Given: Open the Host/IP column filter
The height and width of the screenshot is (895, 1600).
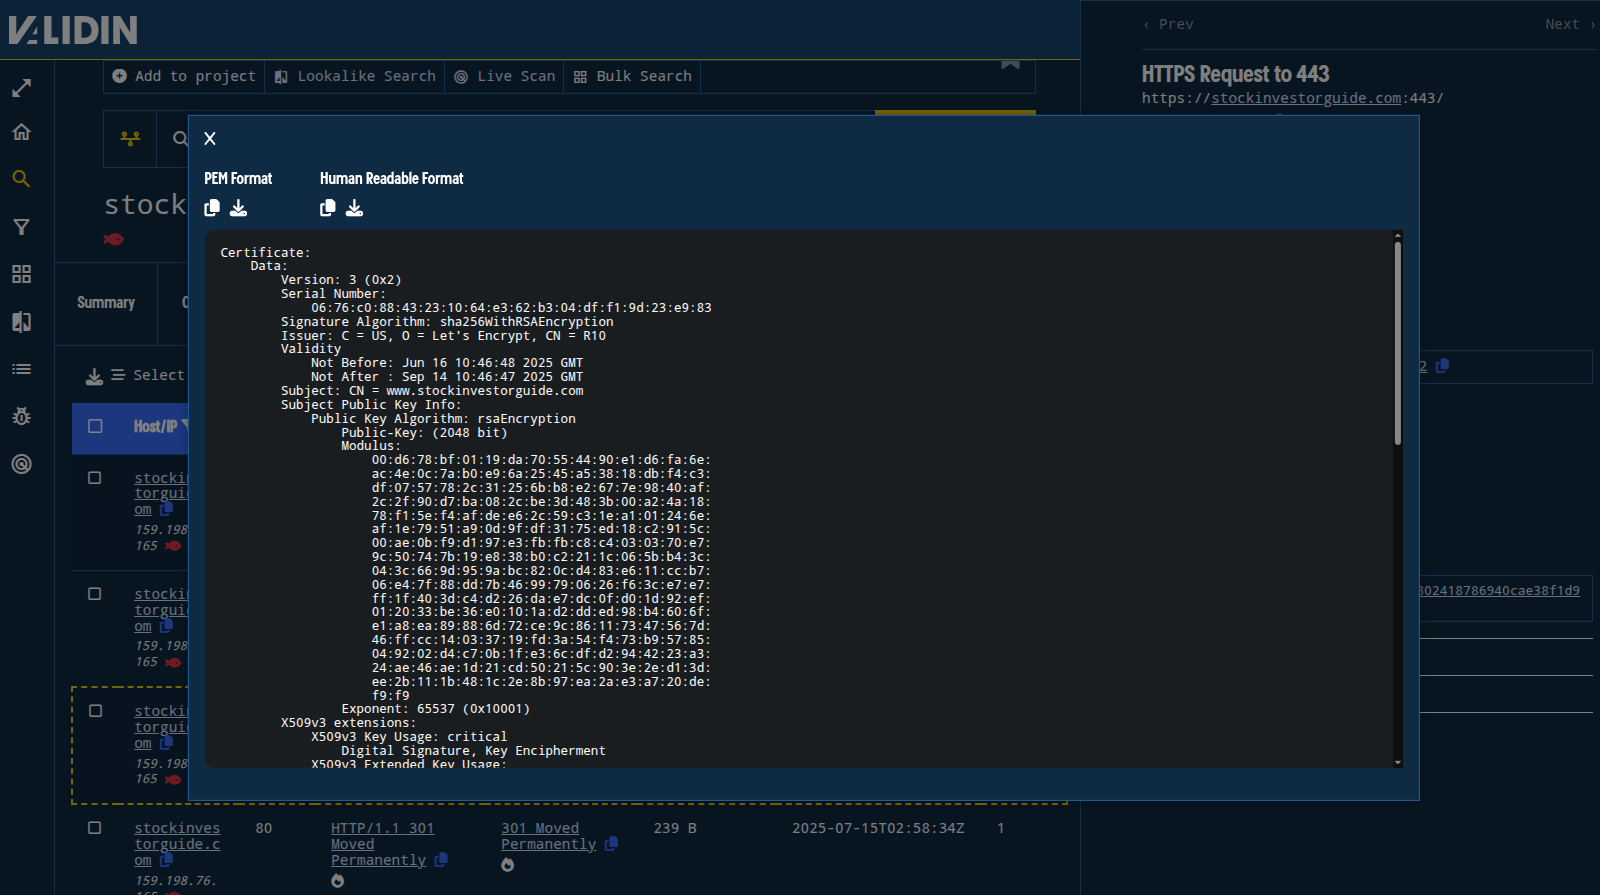Looking at the screenshot, I should coord(184,426).
